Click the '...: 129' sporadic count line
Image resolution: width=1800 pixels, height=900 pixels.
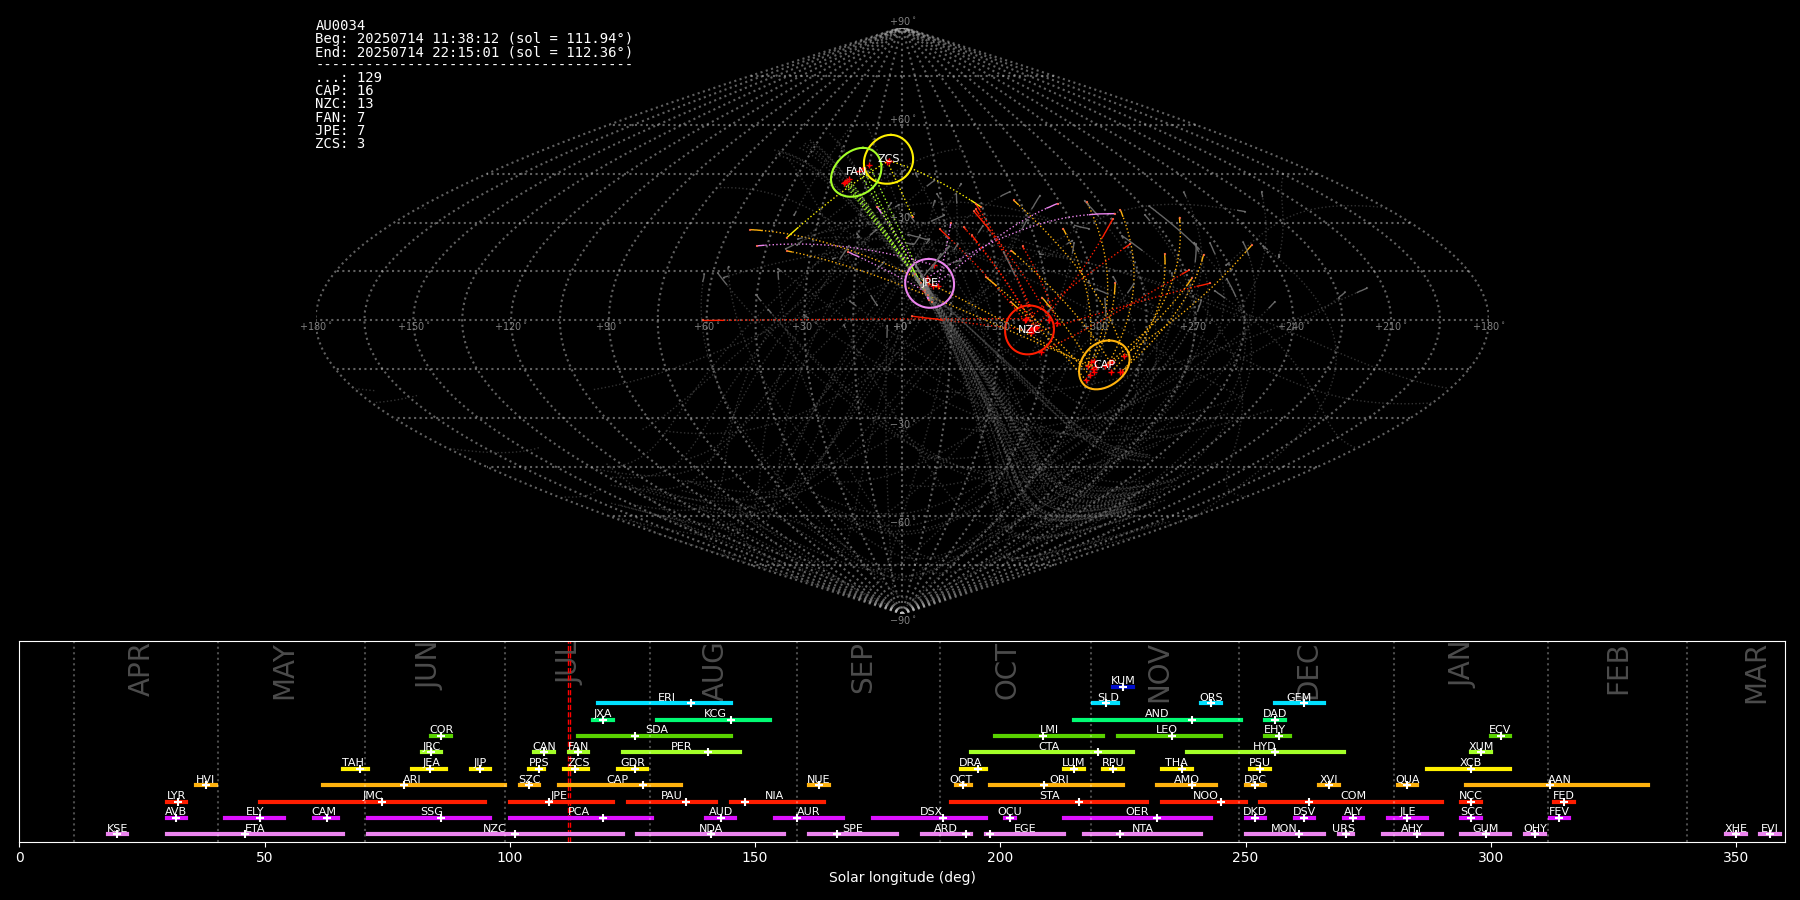point(348,78)
